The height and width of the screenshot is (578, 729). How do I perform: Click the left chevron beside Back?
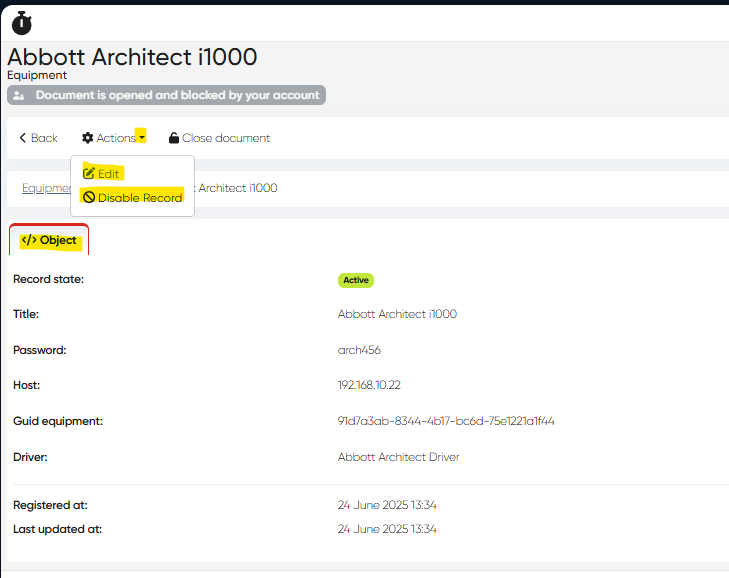23,138
